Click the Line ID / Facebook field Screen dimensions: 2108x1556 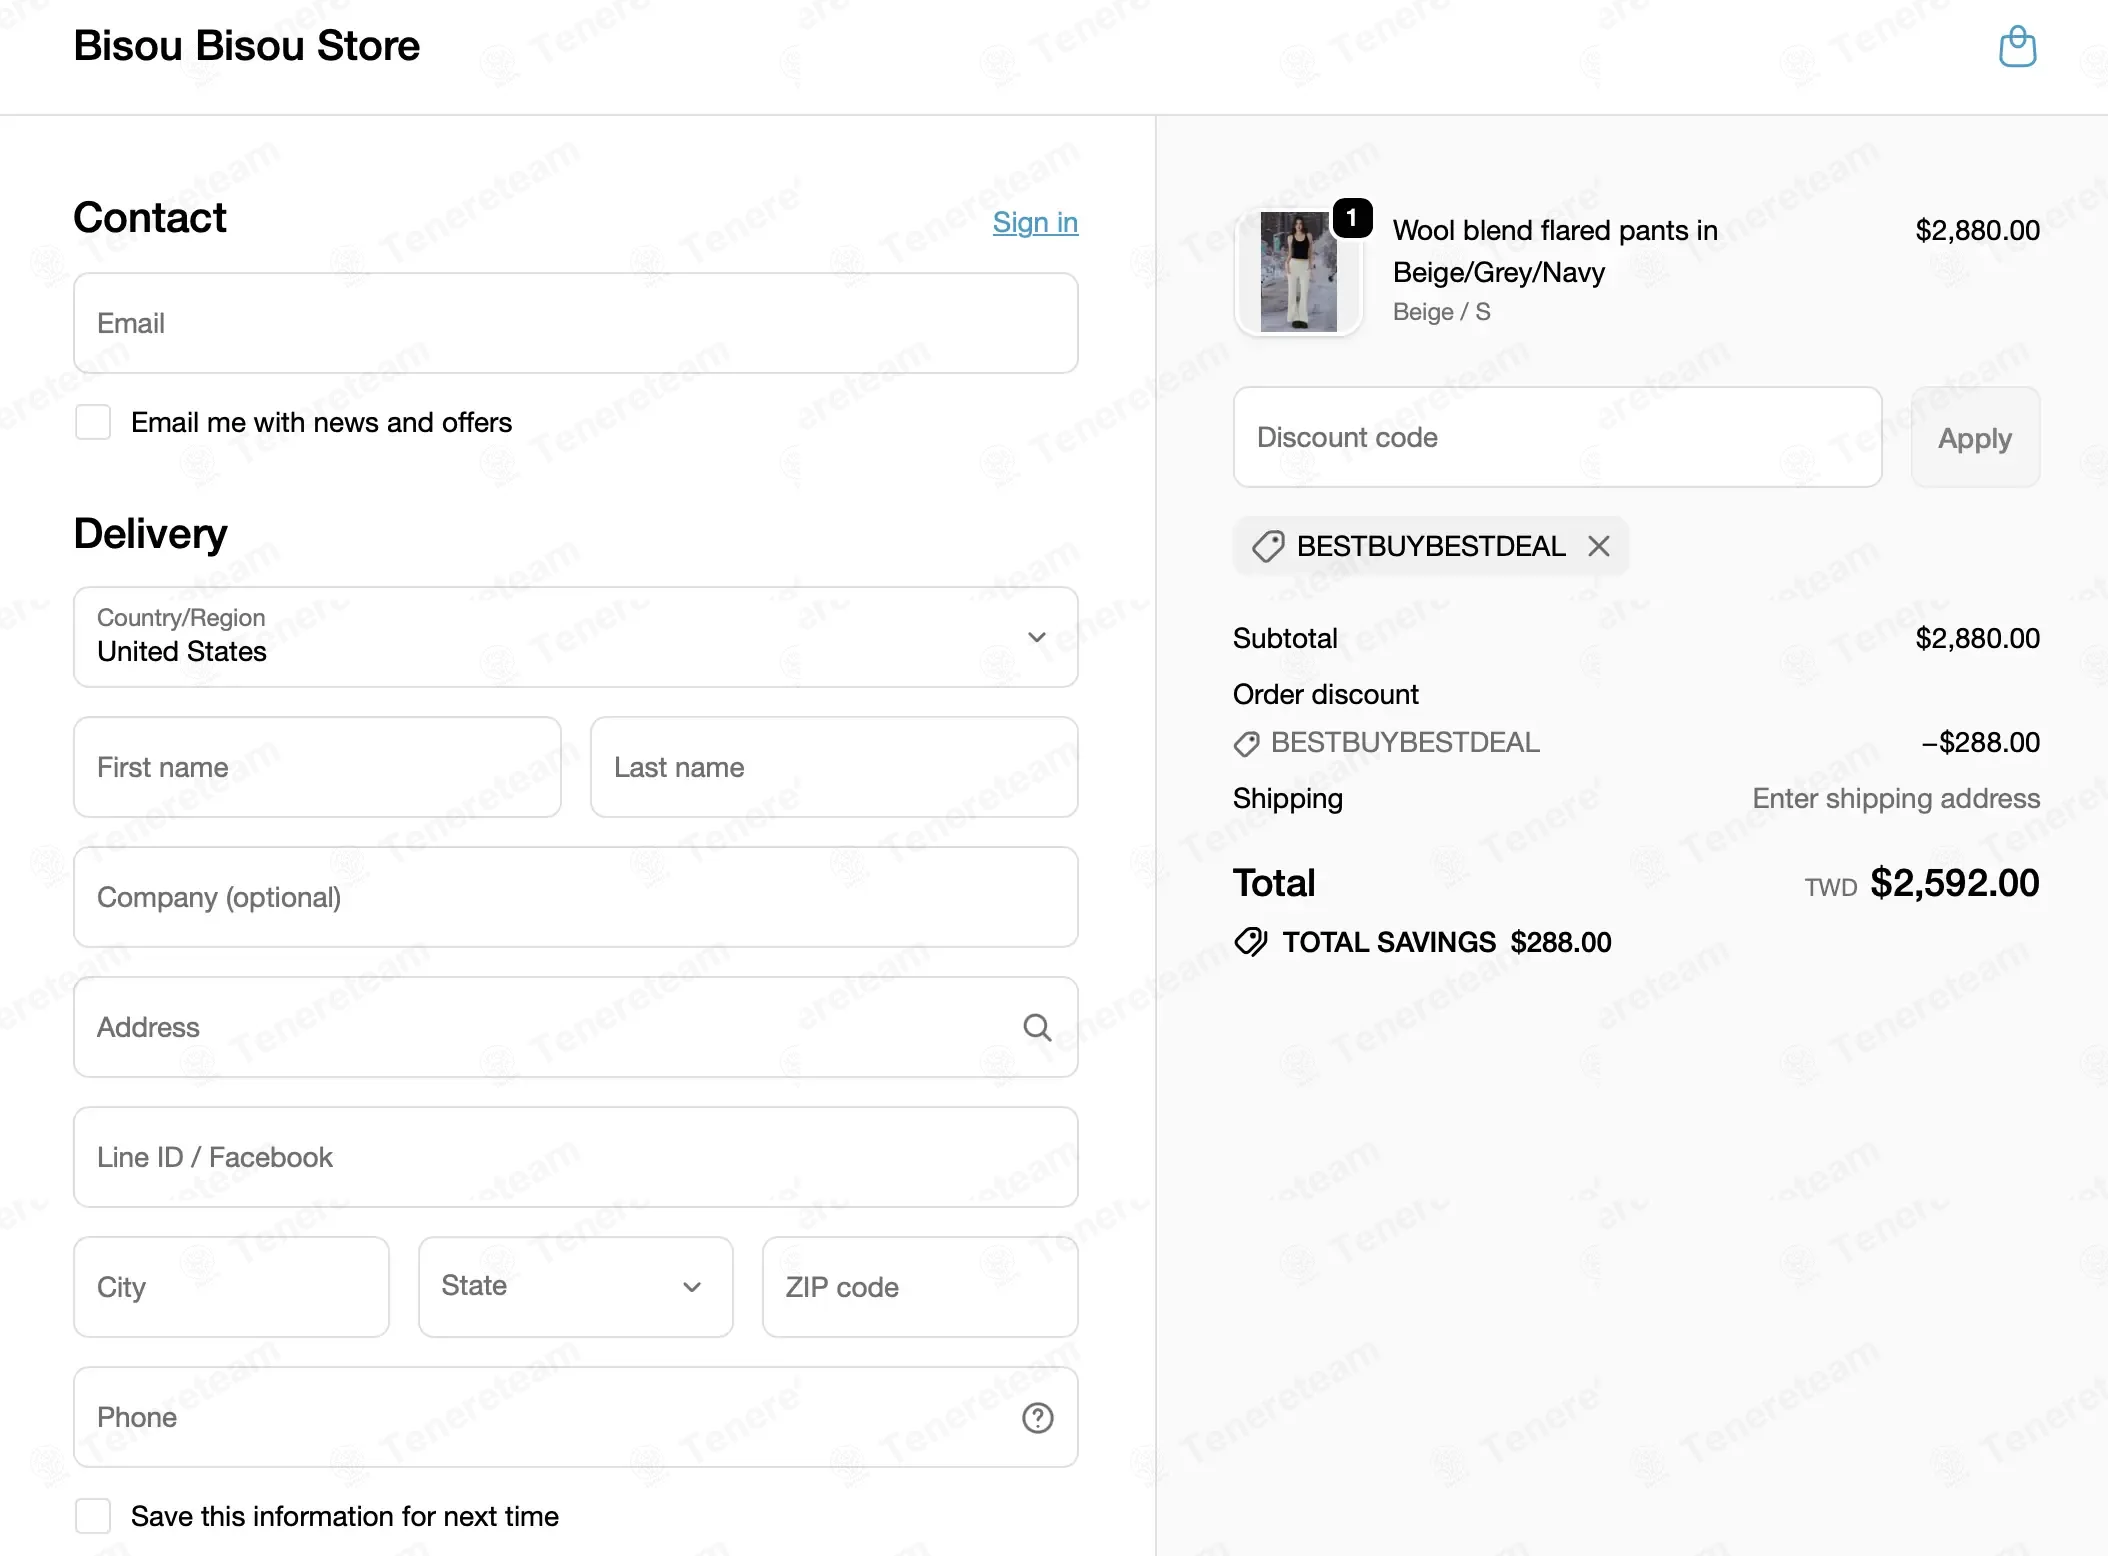tap(576, 1157)
